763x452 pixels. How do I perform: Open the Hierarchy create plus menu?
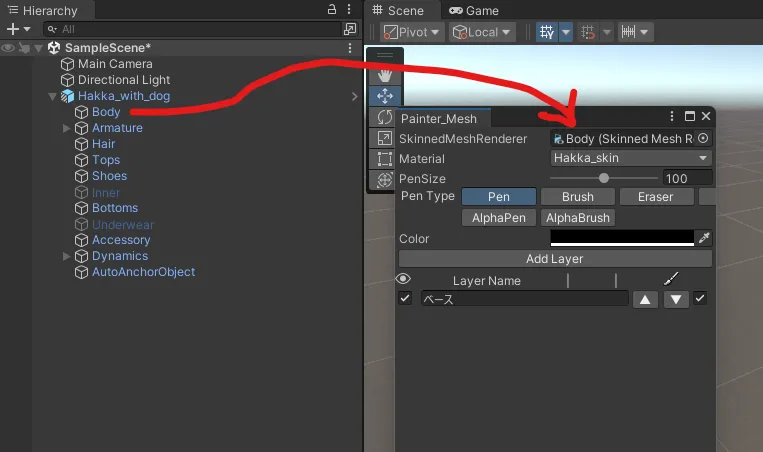18,29
